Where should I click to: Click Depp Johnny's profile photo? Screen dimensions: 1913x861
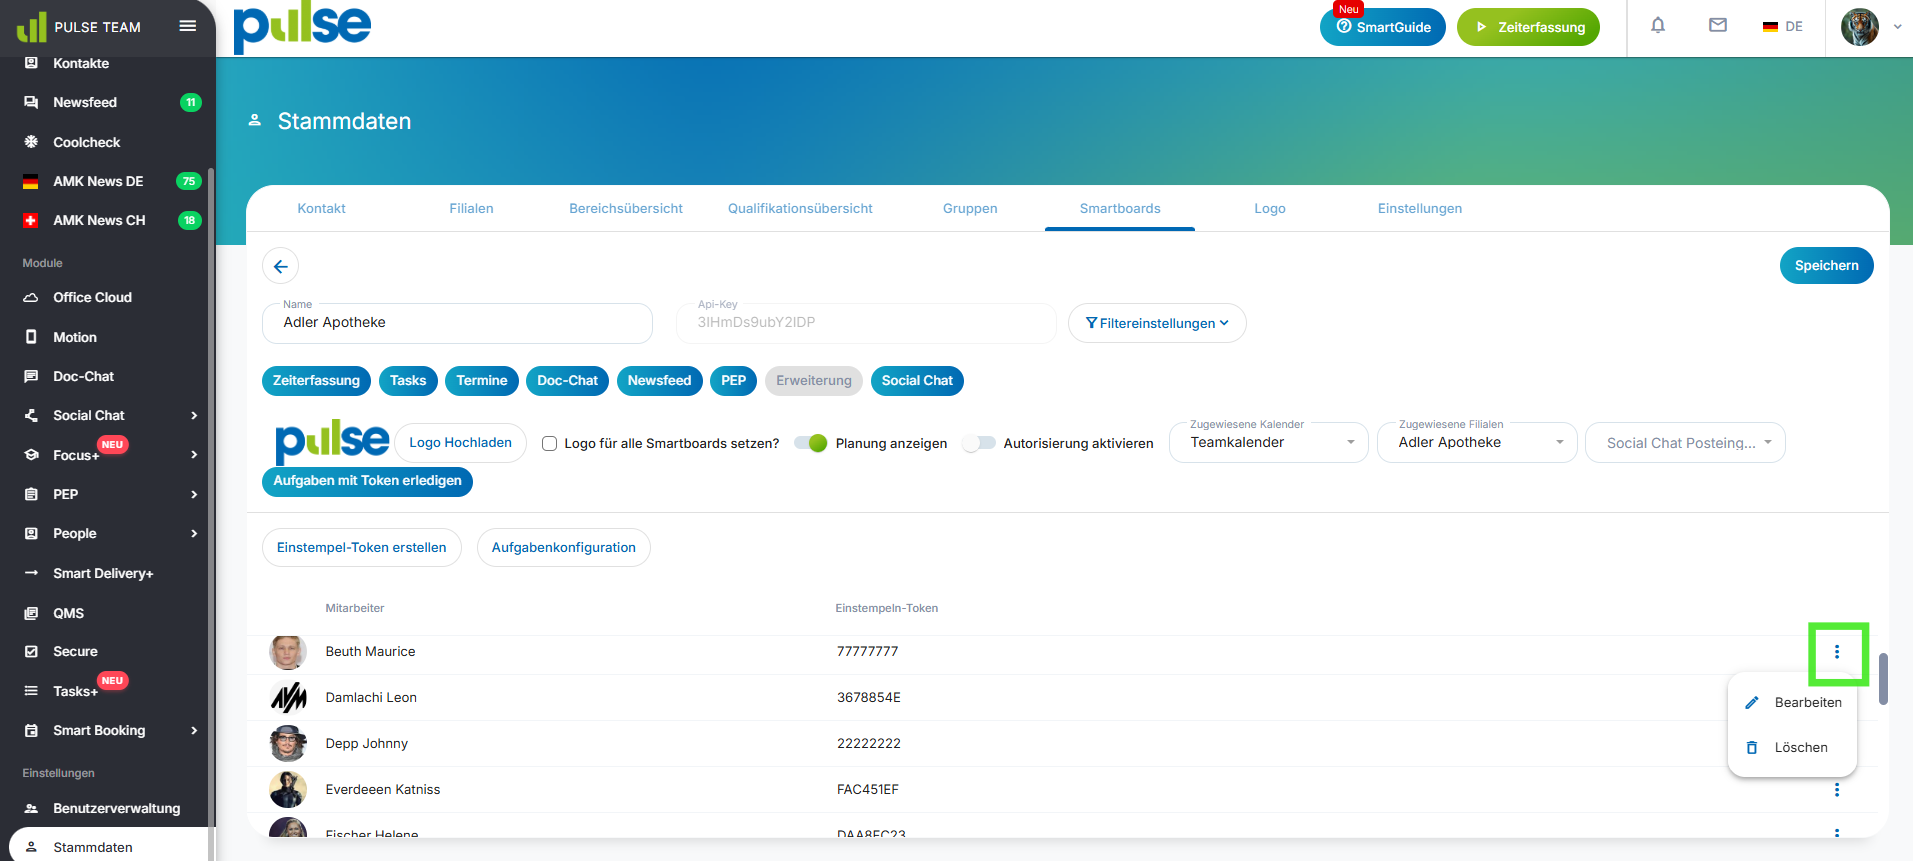coord(288,743)
